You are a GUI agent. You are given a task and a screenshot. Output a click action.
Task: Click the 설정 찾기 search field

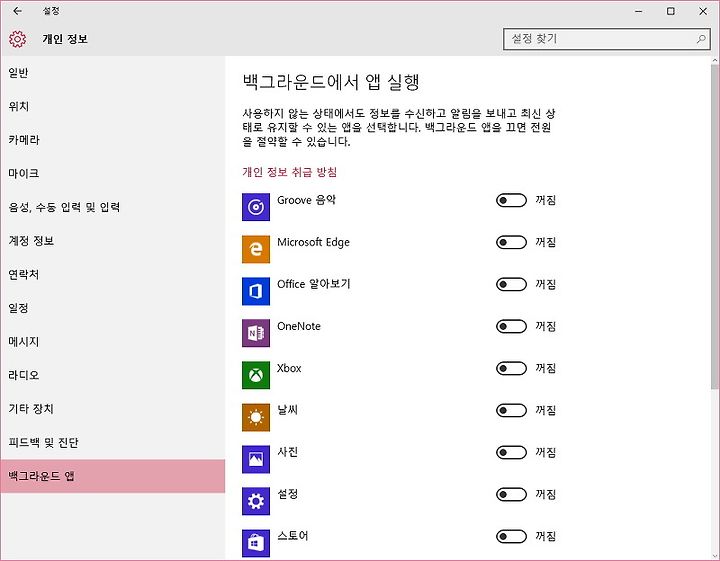[x=607, y=39]
